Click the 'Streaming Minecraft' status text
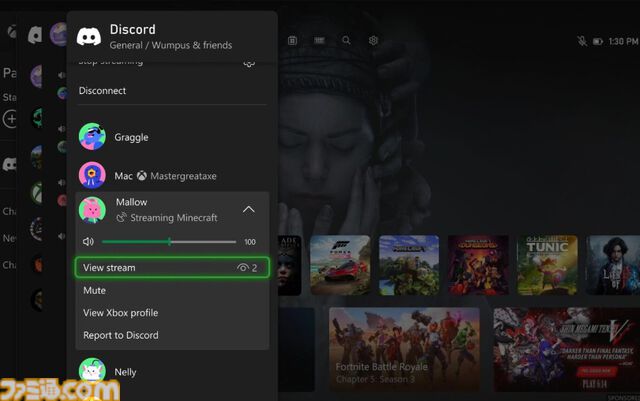This screenshot has width=640, height=401. point(174,218)
